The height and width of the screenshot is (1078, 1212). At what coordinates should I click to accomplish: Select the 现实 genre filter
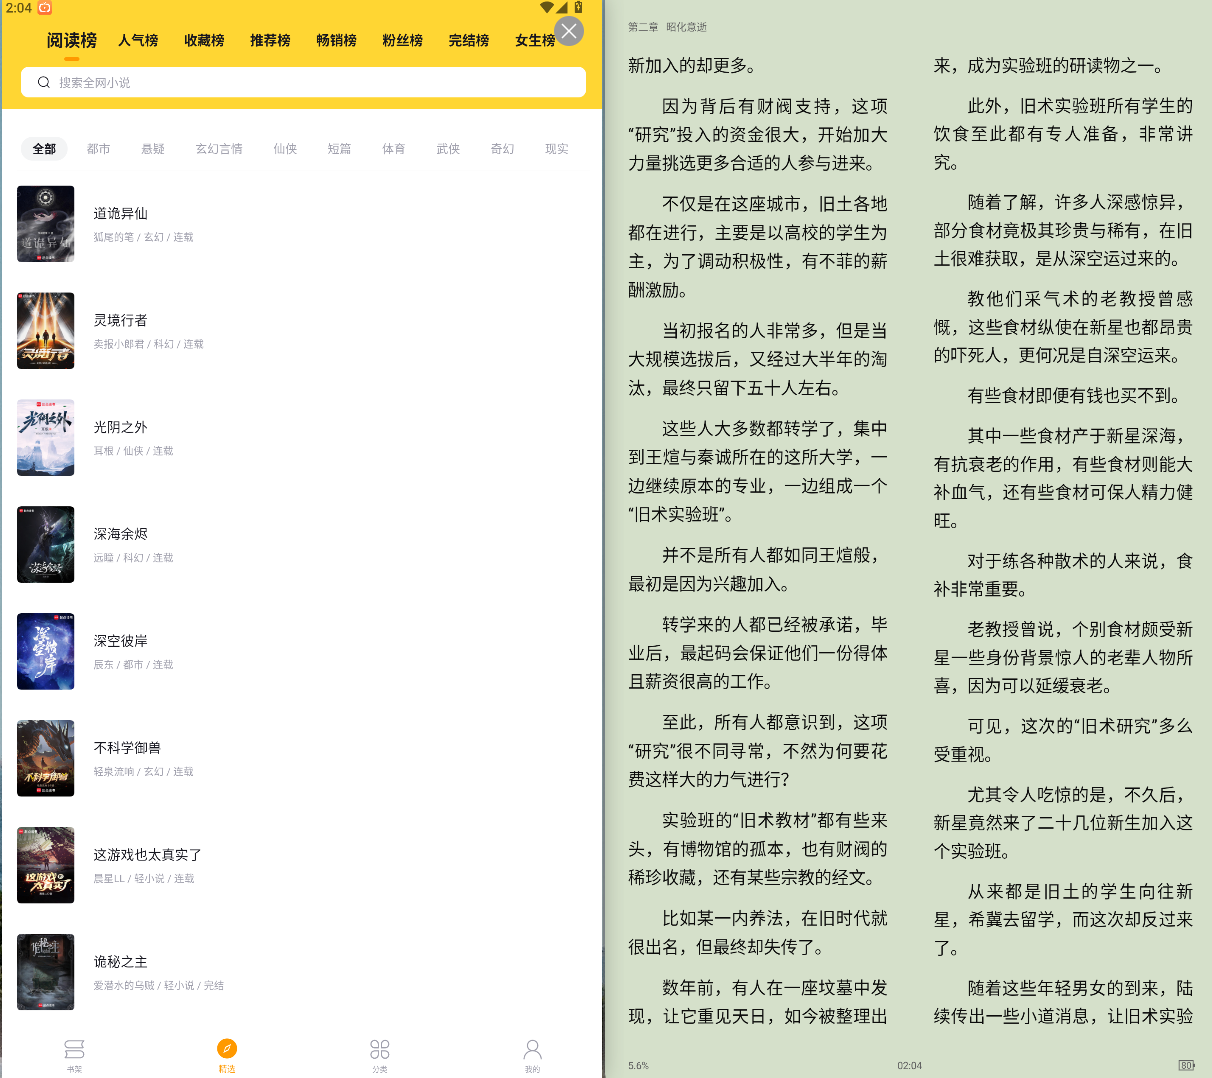coord(557,149)
